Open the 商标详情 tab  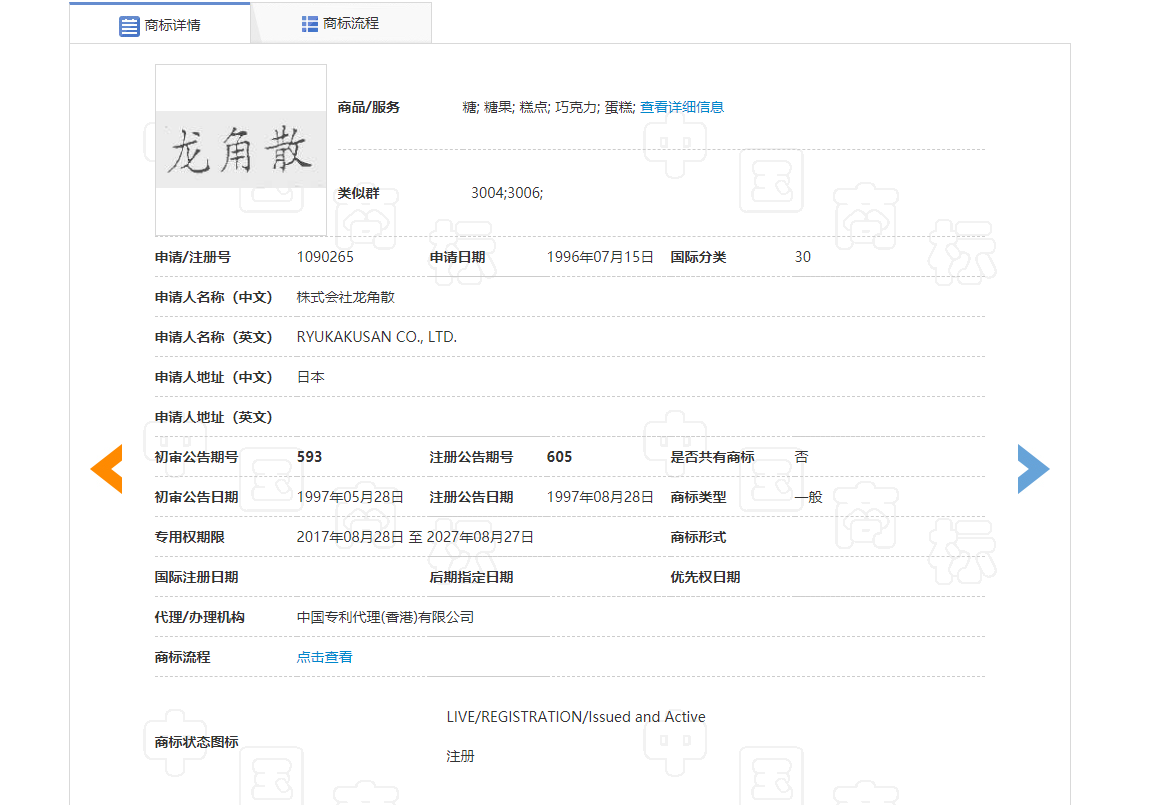click(160, 24)
